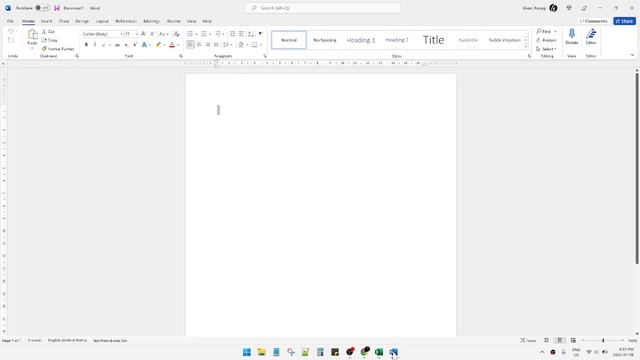Screen dimensions: 640x360
Task: Open the Review tab
Action: 173,21
